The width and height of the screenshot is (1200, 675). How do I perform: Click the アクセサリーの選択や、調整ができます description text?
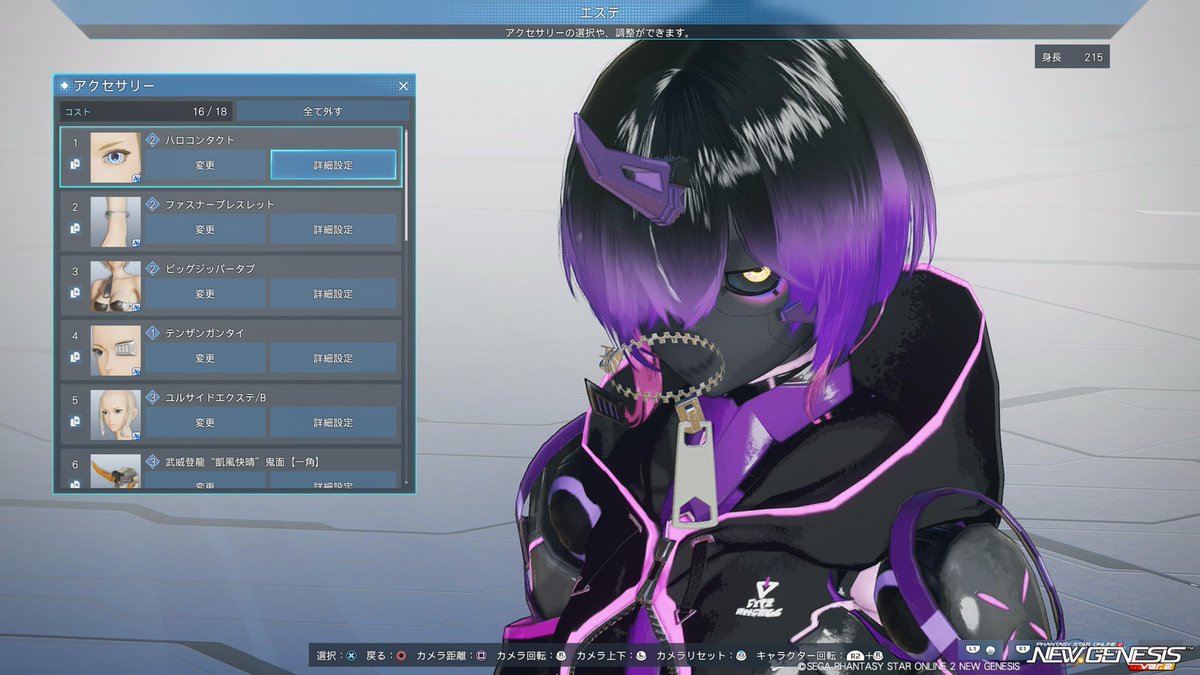pyautogui.click(x=600, y=32)
